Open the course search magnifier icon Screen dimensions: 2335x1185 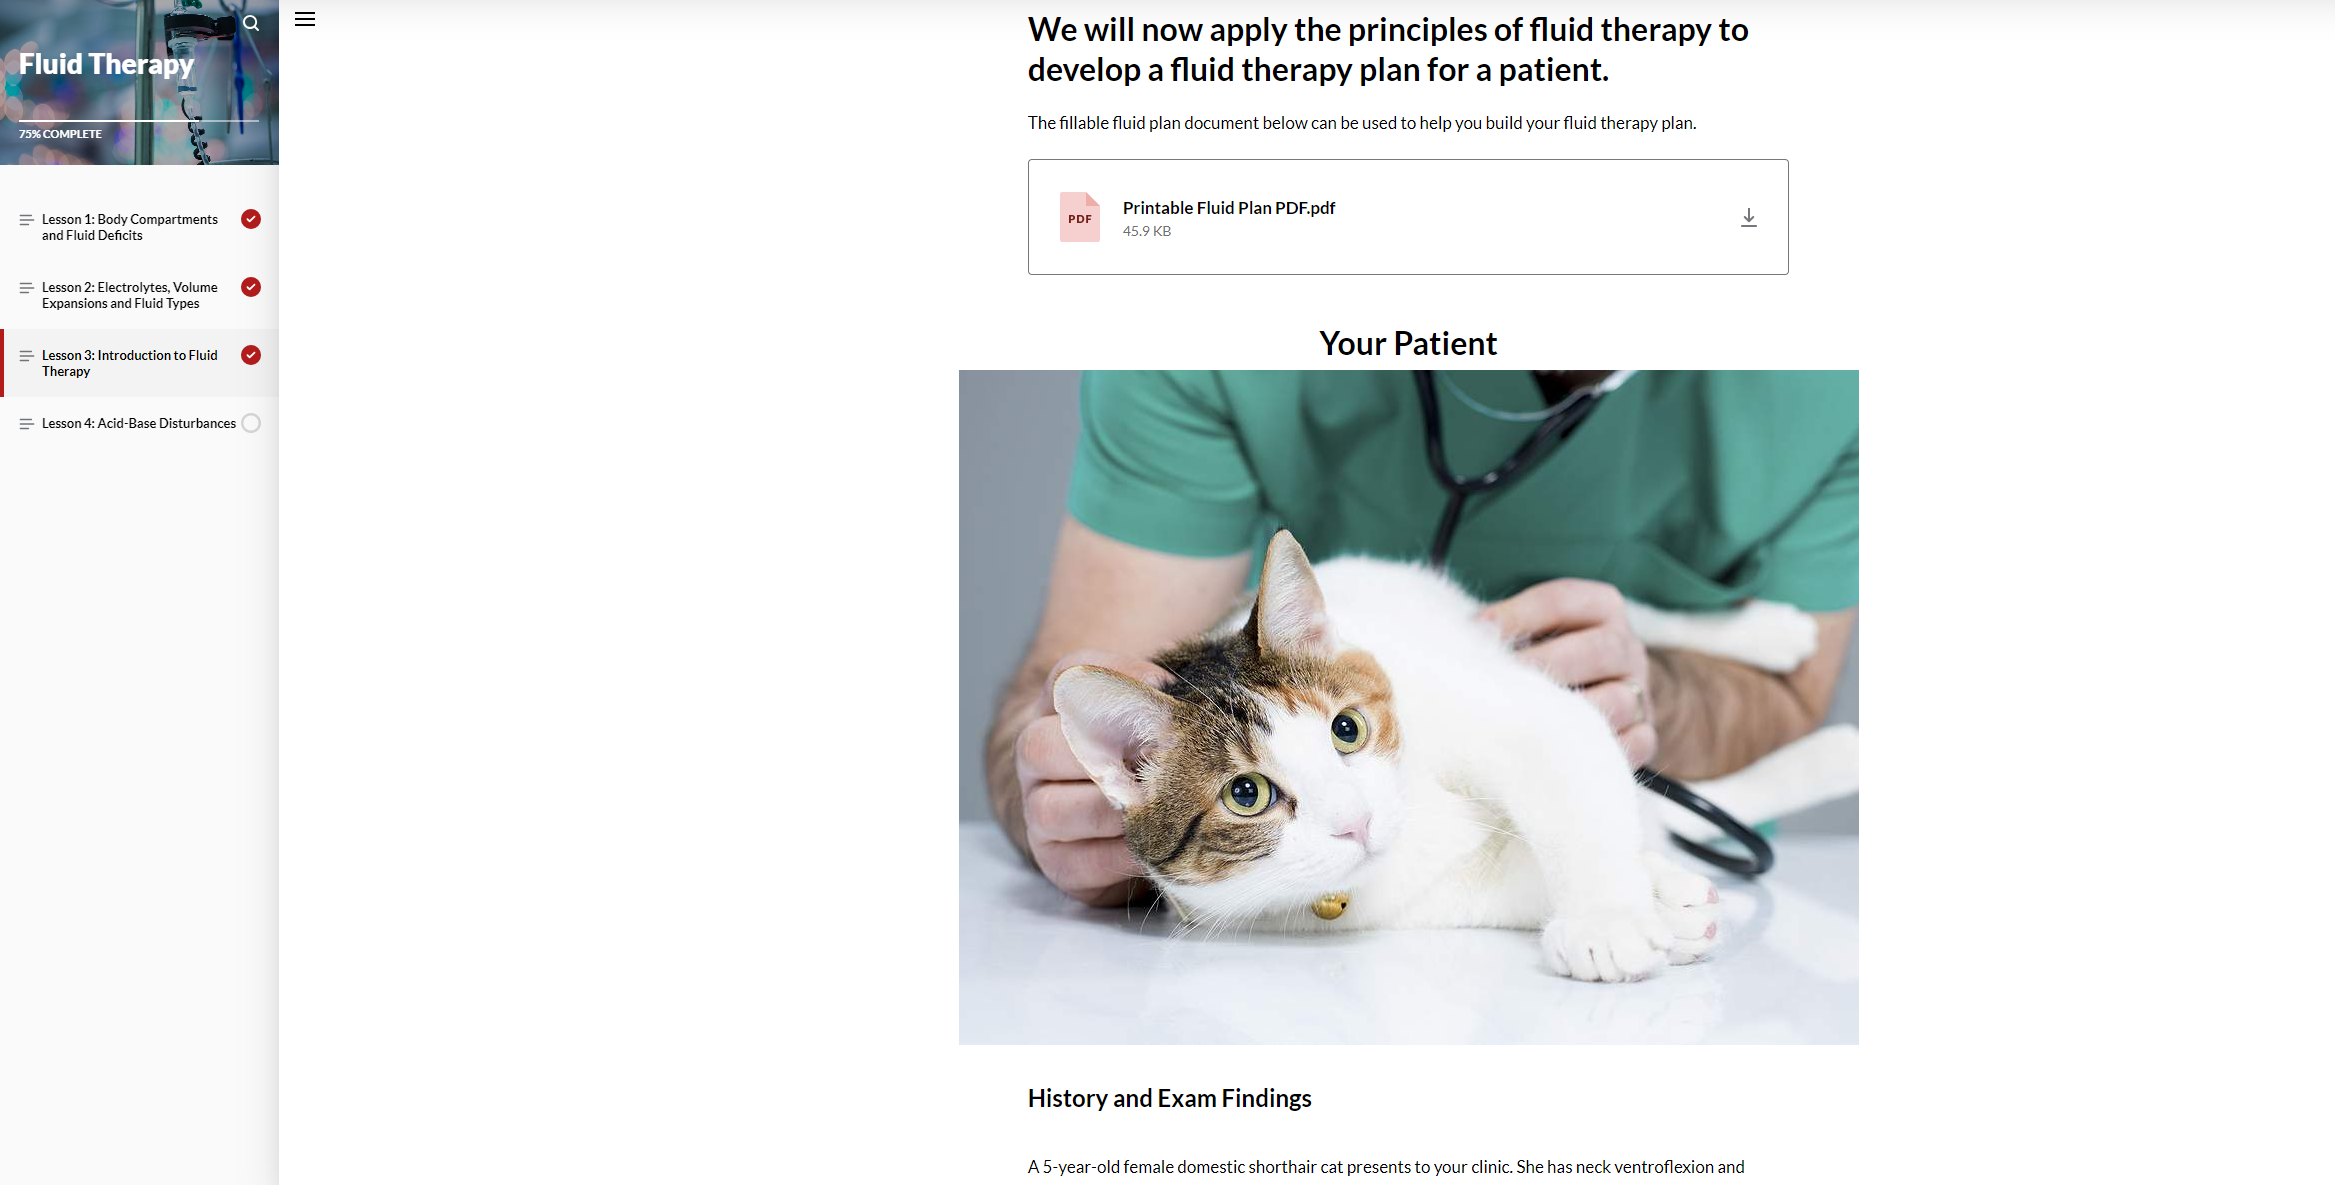251,23
